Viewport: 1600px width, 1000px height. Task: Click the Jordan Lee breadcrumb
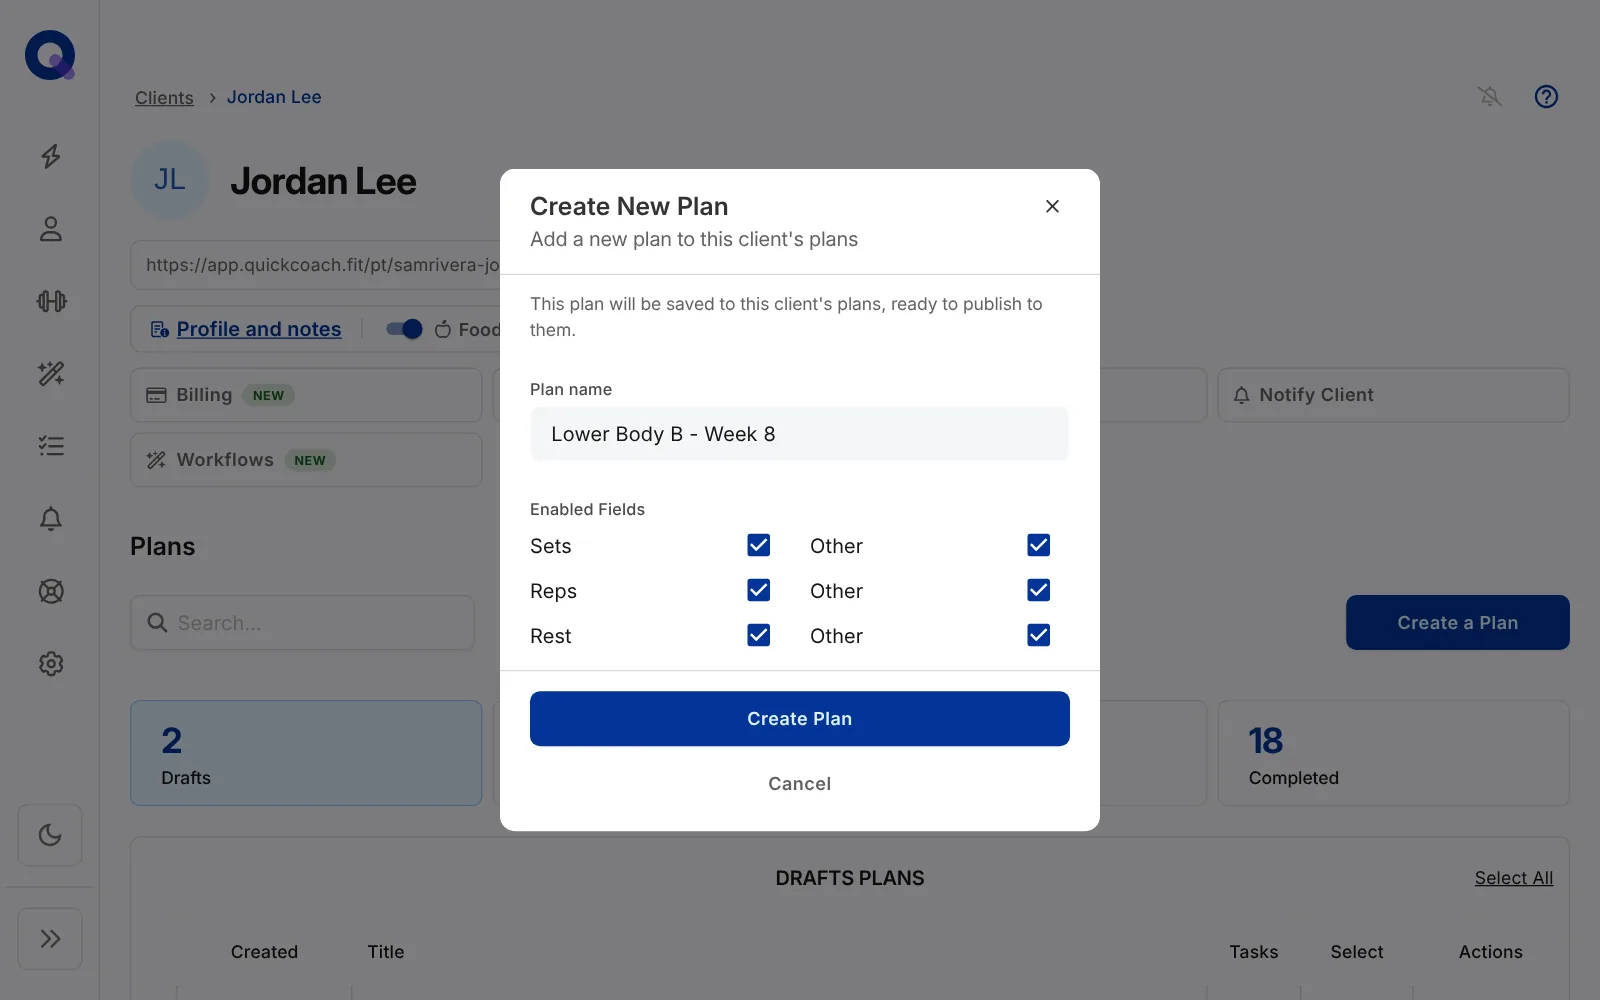[x=274, y=97]
